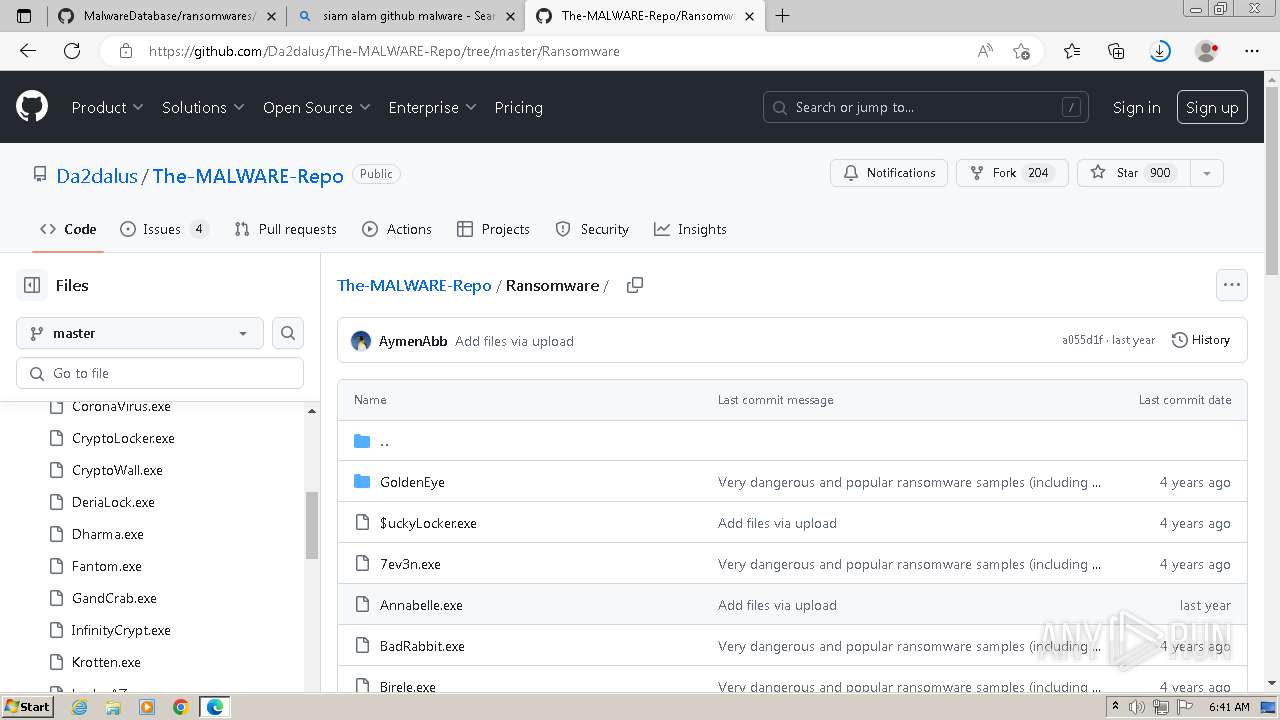This screenshot has width=1280, height=720.
Task: Open the master branch dropdown
Action: click(140, 333)
